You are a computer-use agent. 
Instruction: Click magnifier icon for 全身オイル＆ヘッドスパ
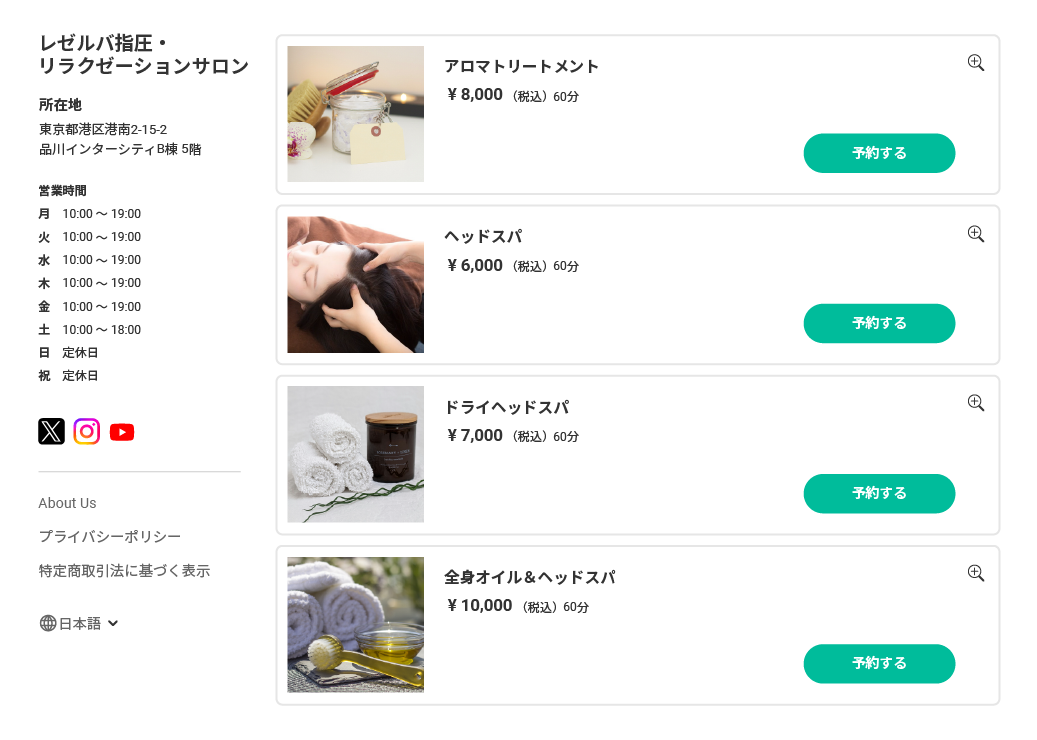tap(976, 573)
